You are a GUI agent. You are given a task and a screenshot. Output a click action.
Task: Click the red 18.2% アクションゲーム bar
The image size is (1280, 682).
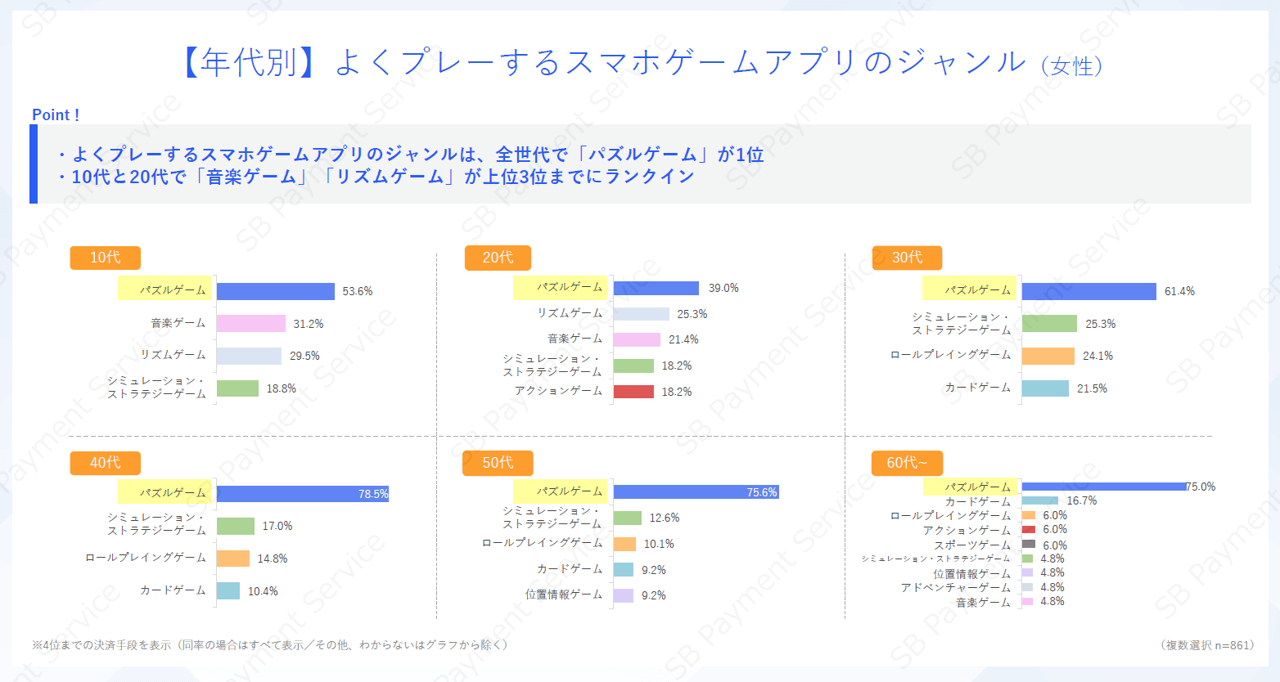[x=633, y=392]
